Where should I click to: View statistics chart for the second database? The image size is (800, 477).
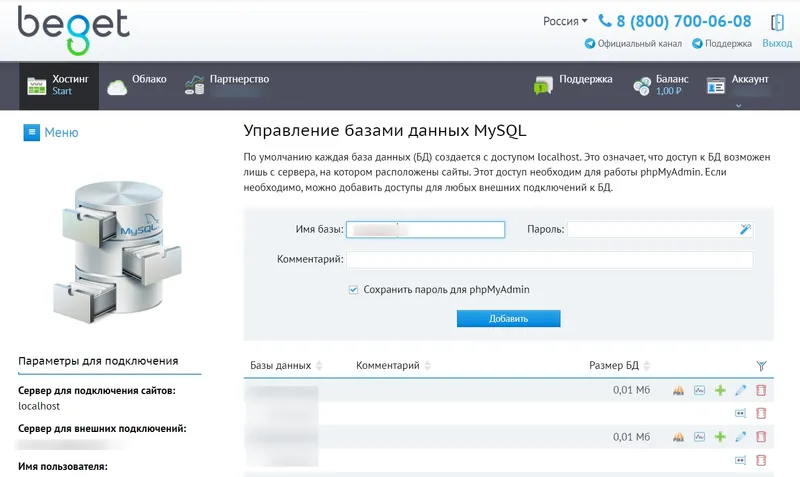coord(699,437)
